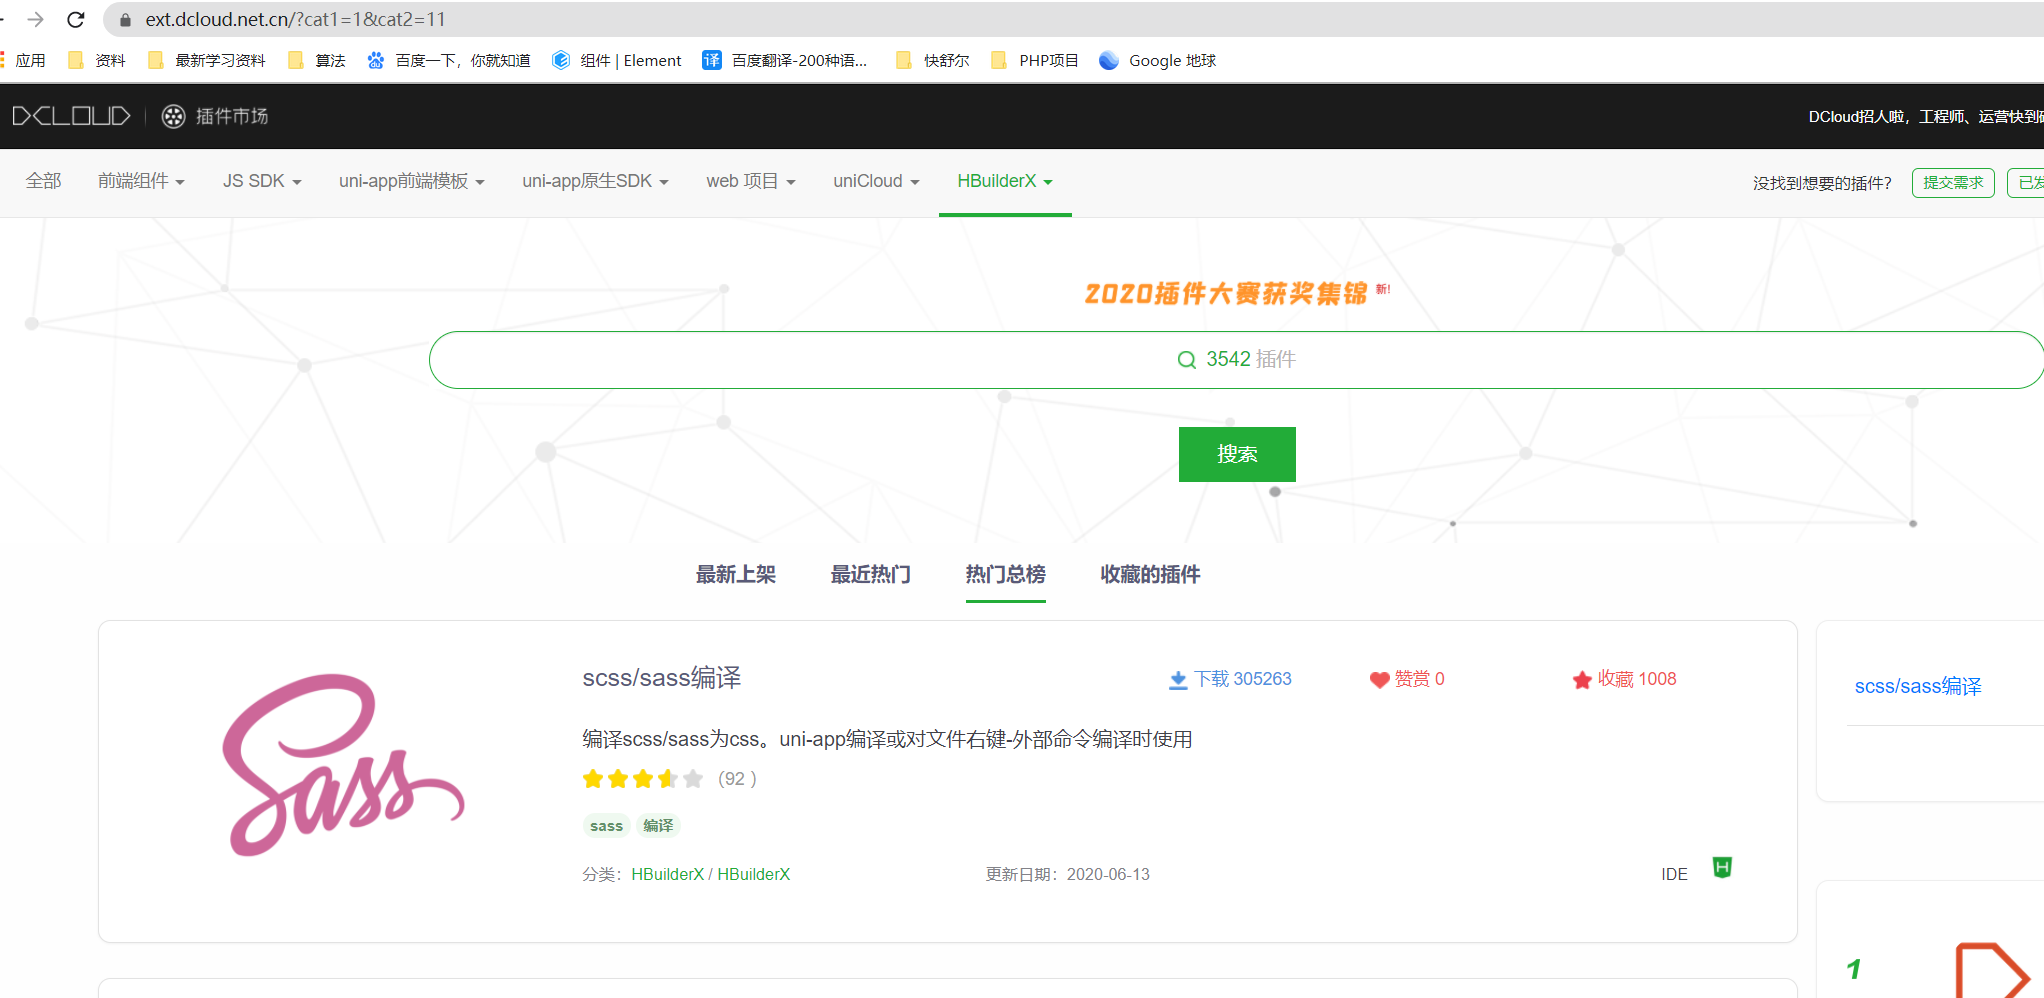Open the 2020插件大赛获奖集锦 banner link
Screen dimensions: 2044x998
point(1226,293)
